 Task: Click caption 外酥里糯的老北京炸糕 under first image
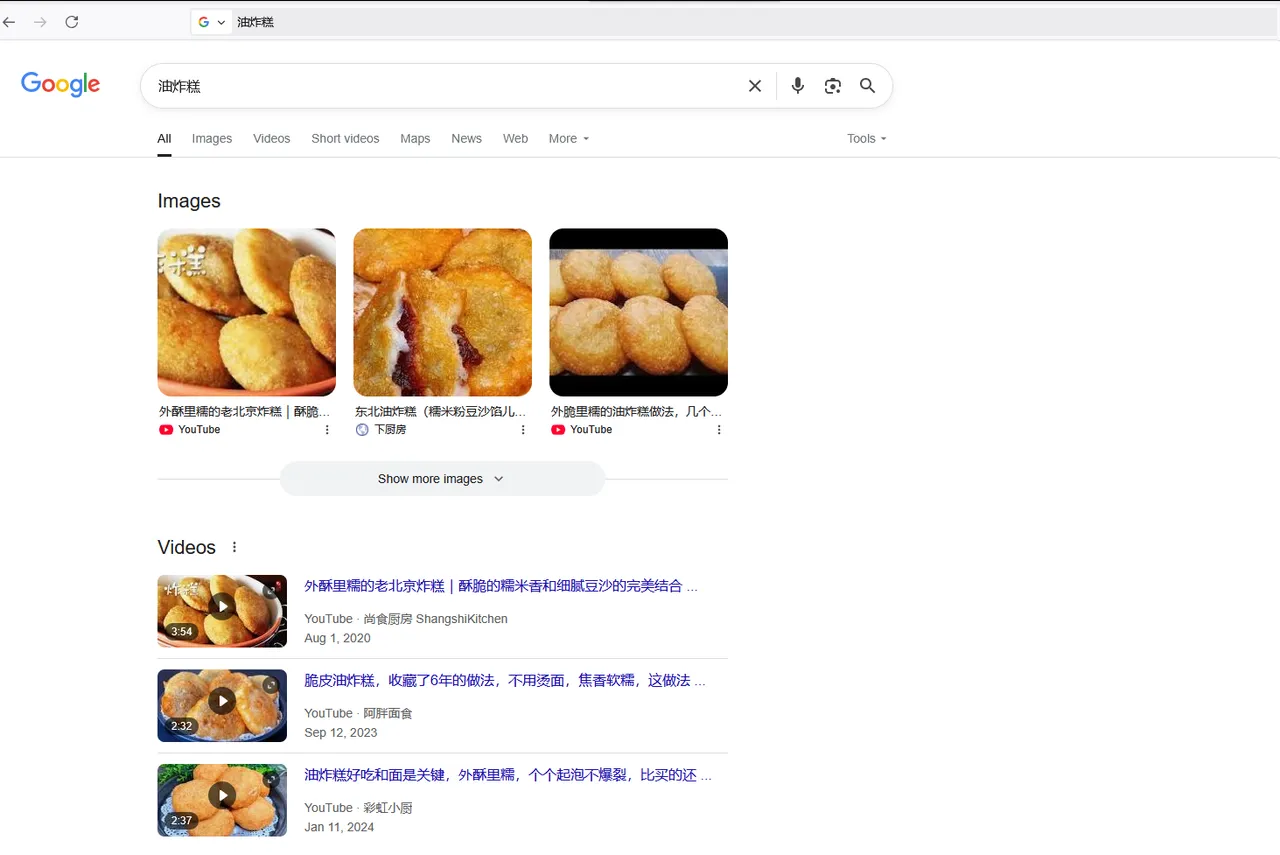tap(244, 411)
